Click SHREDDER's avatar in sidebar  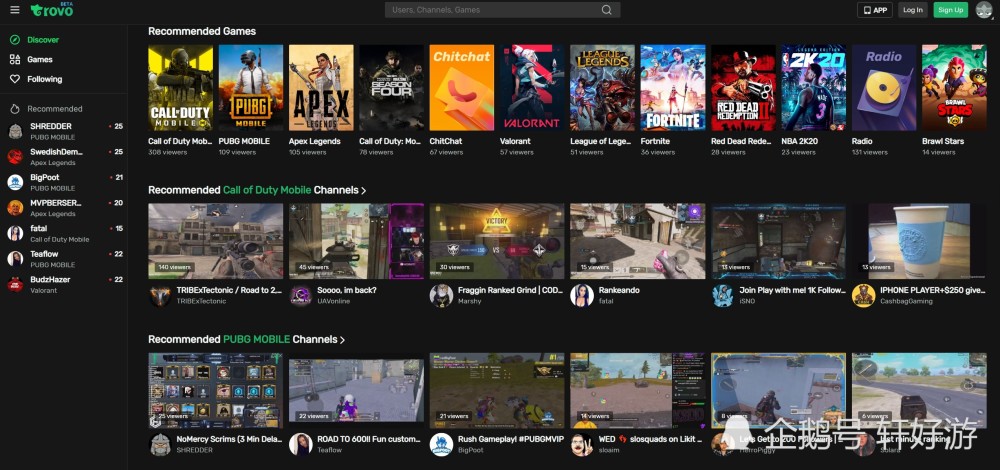pos(15,131)
